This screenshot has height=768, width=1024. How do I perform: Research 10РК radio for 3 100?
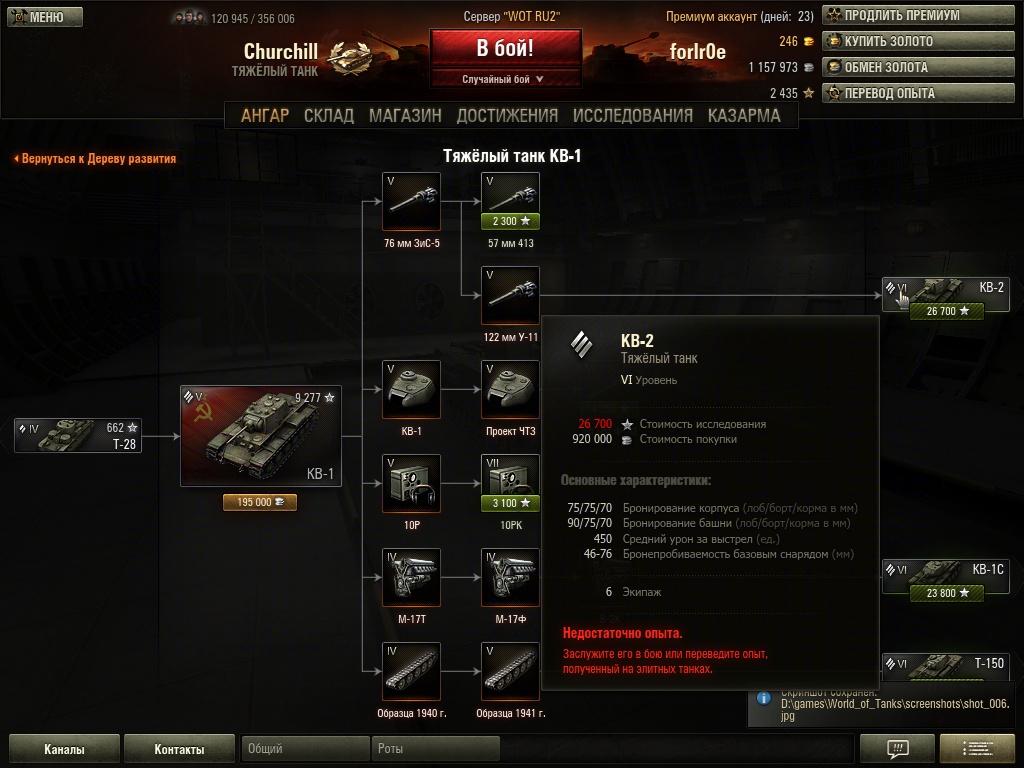(510, 503)
